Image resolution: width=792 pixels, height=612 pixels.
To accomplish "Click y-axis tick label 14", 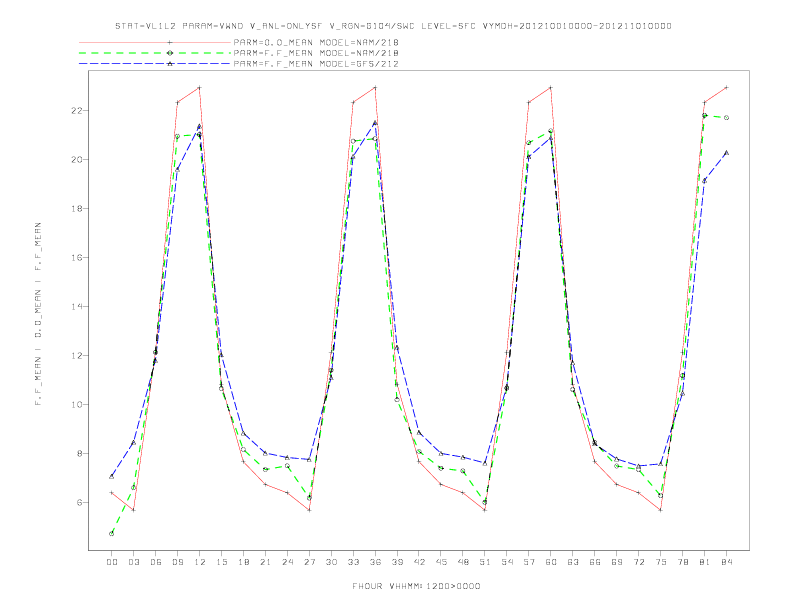I will [x=77, y=307].
